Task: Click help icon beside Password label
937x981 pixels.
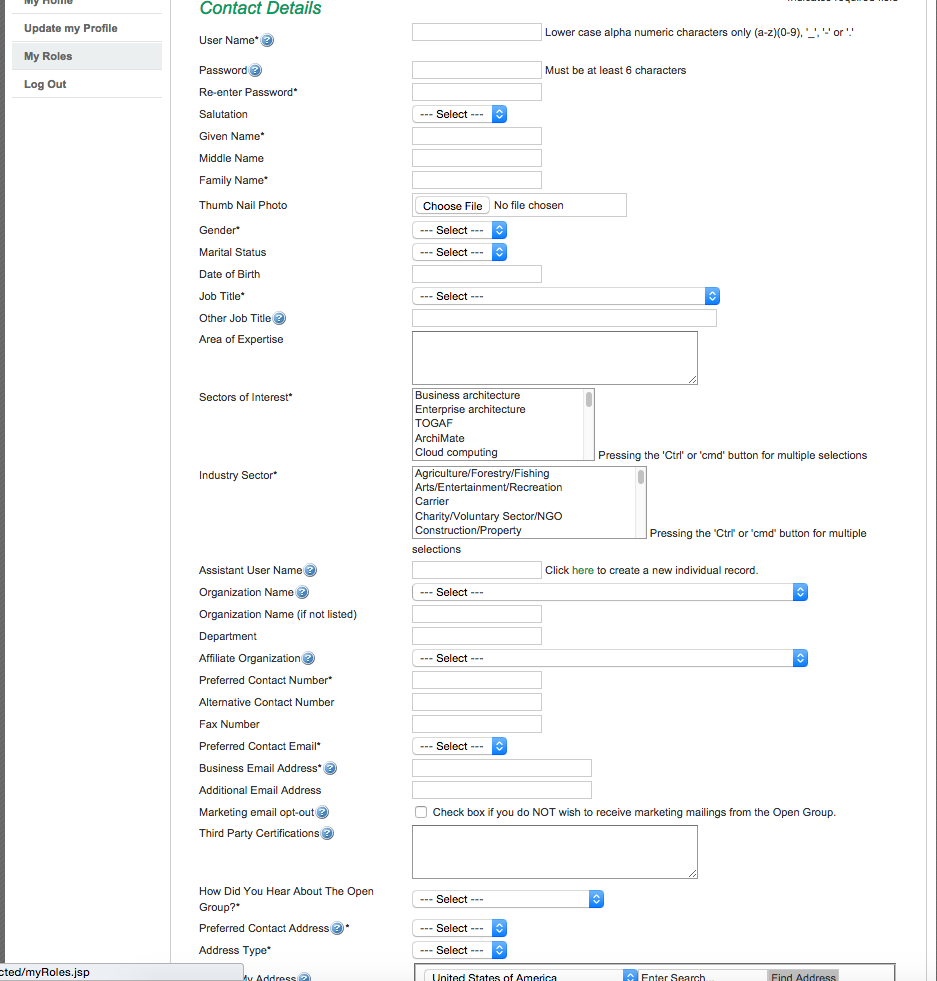Action: [x=255, y=71]
